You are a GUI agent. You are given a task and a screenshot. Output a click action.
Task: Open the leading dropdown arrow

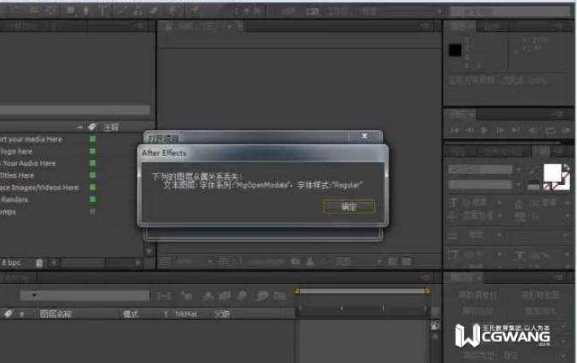[x=568, y=202]
